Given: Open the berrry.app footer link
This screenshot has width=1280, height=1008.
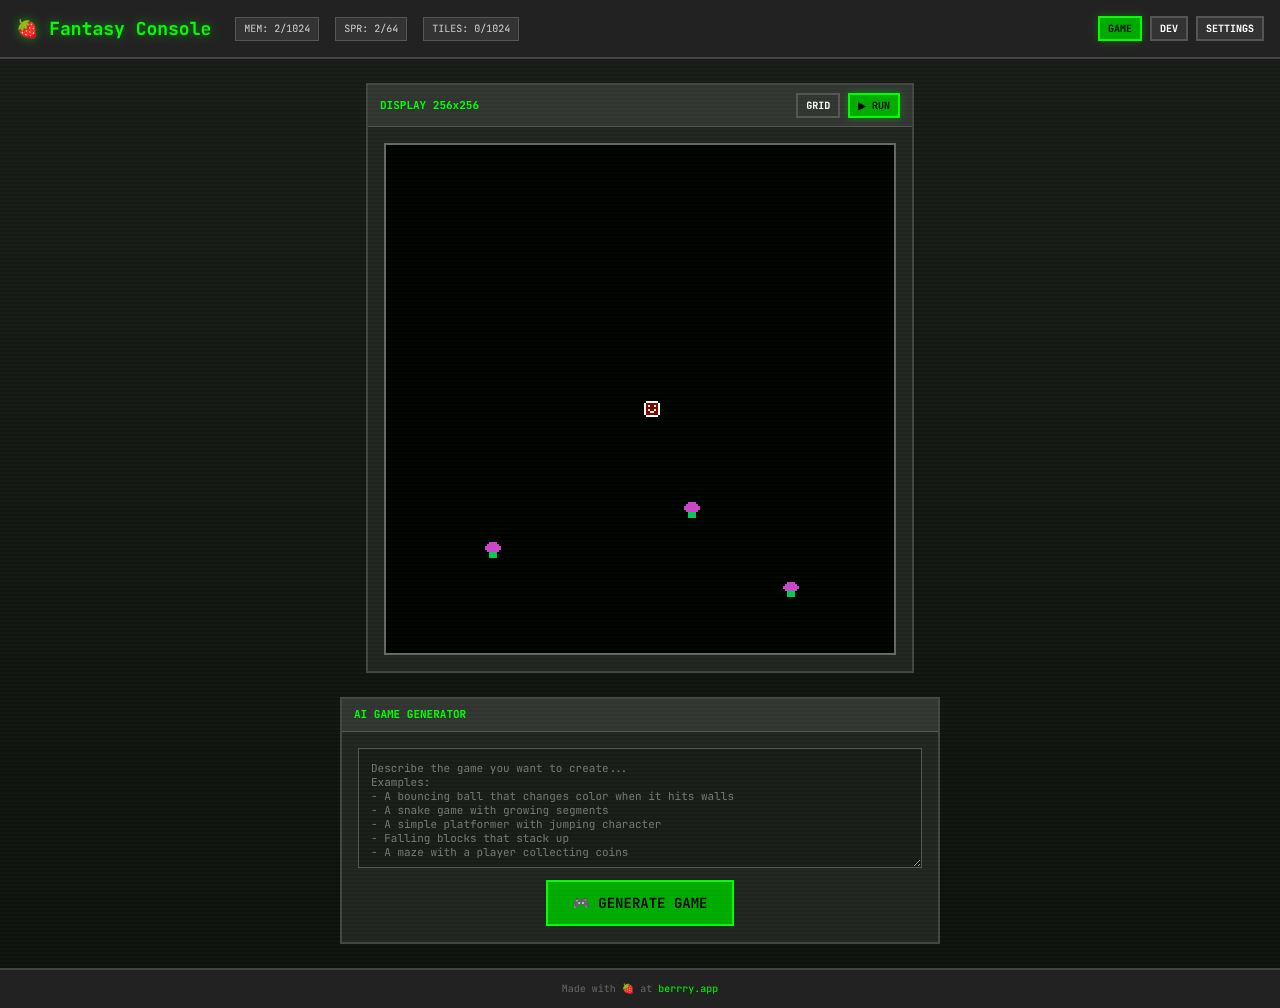Looking at the screenshot, I should (687, 989).
